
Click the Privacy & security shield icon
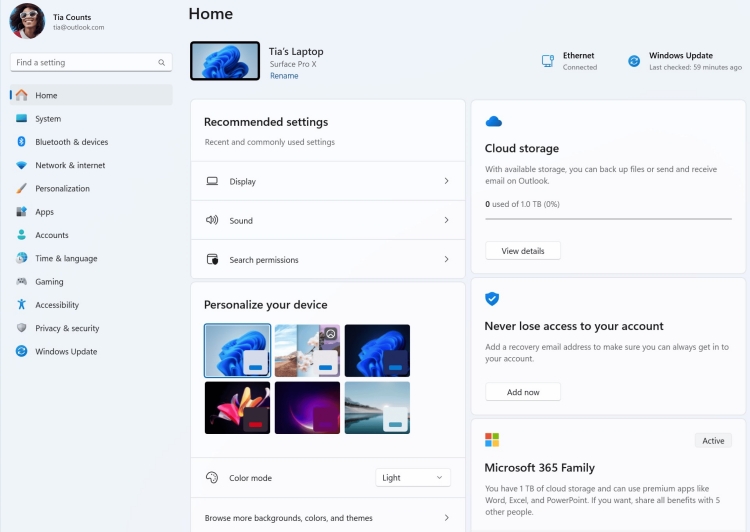pyautogui.click(x=22, y=328)
